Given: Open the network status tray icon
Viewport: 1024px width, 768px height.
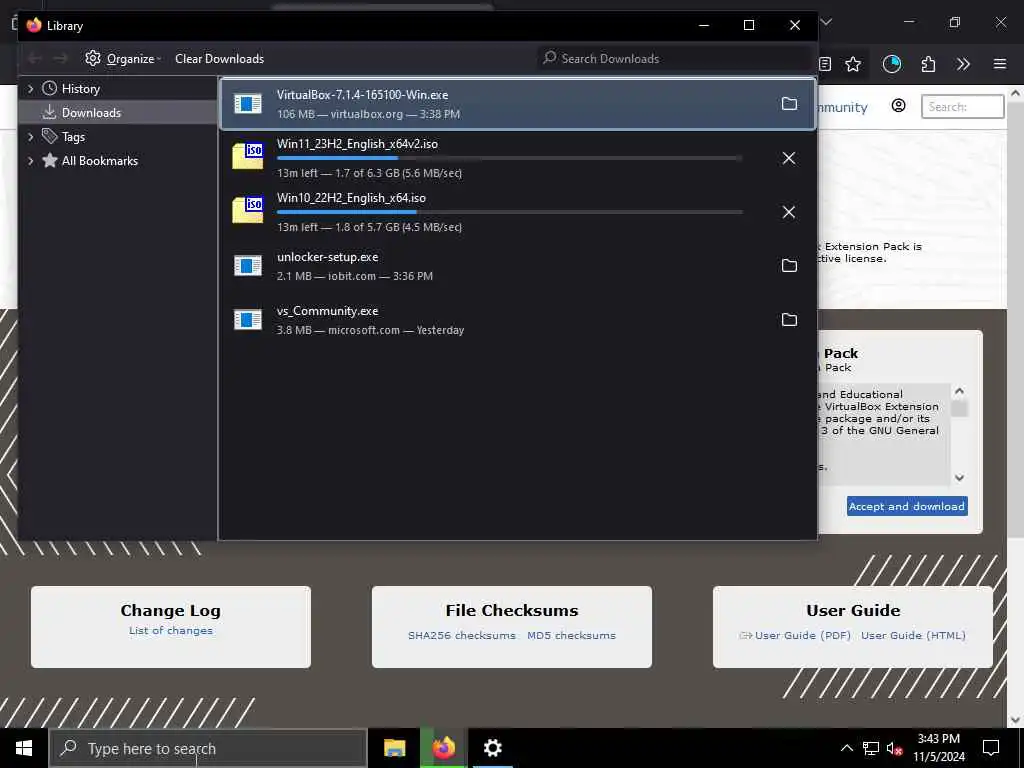Looking at the screenshot, I should tap(871, 748).
